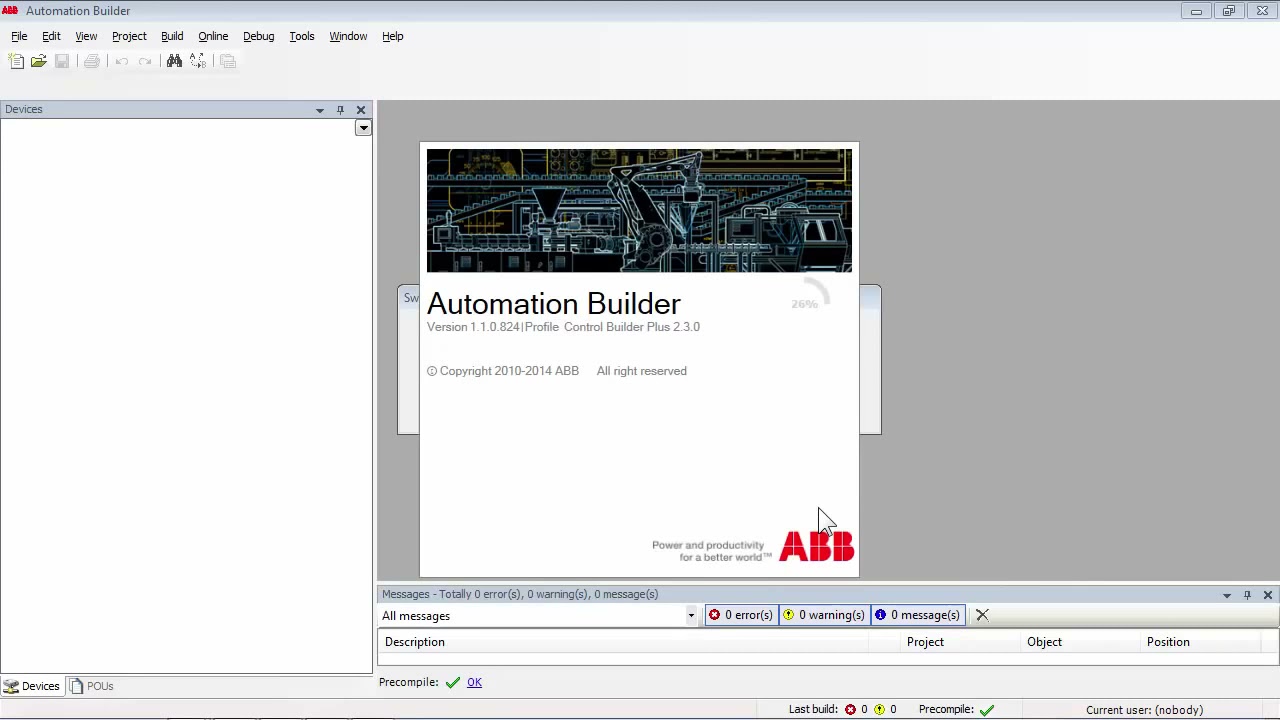Close the Messages panel
Screen dimensions: 1280x720
coord(1268,595)
